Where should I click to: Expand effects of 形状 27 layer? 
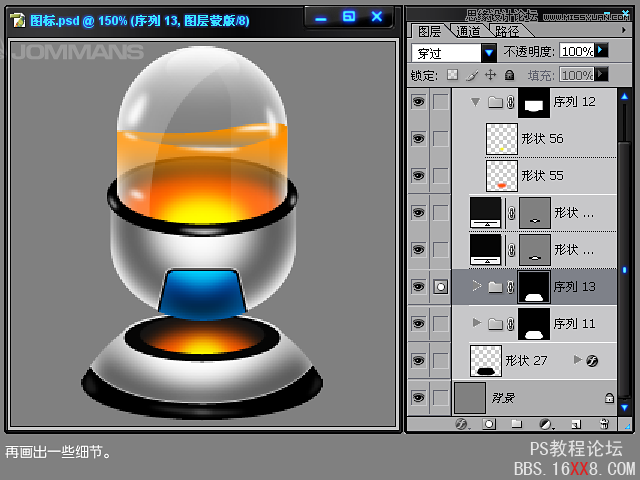(577, 360)
